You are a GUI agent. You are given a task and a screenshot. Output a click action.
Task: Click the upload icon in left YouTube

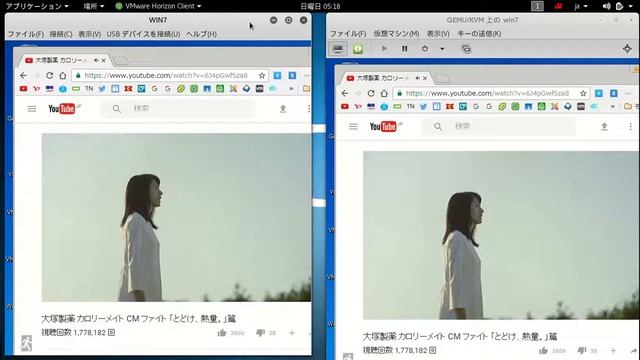[x=283, y=109]
